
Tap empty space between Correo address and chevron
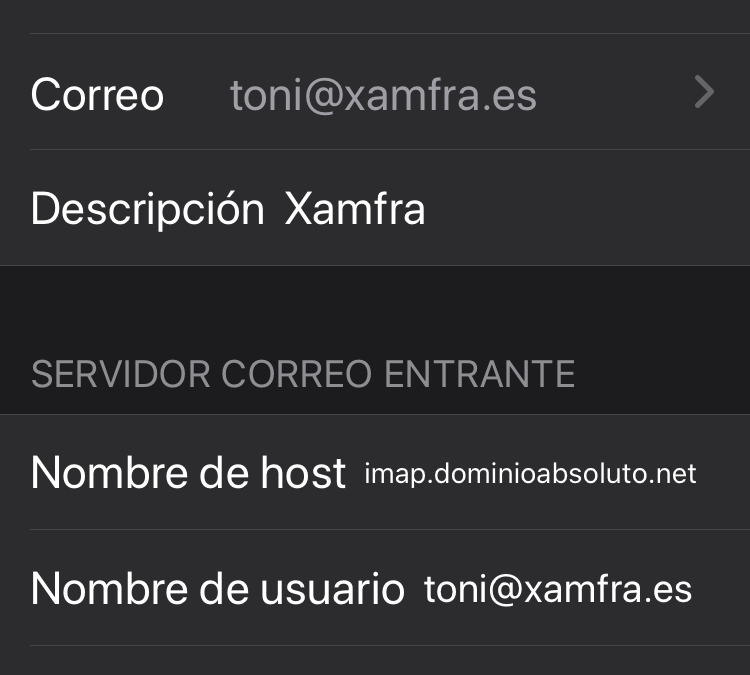coord(615,95)
